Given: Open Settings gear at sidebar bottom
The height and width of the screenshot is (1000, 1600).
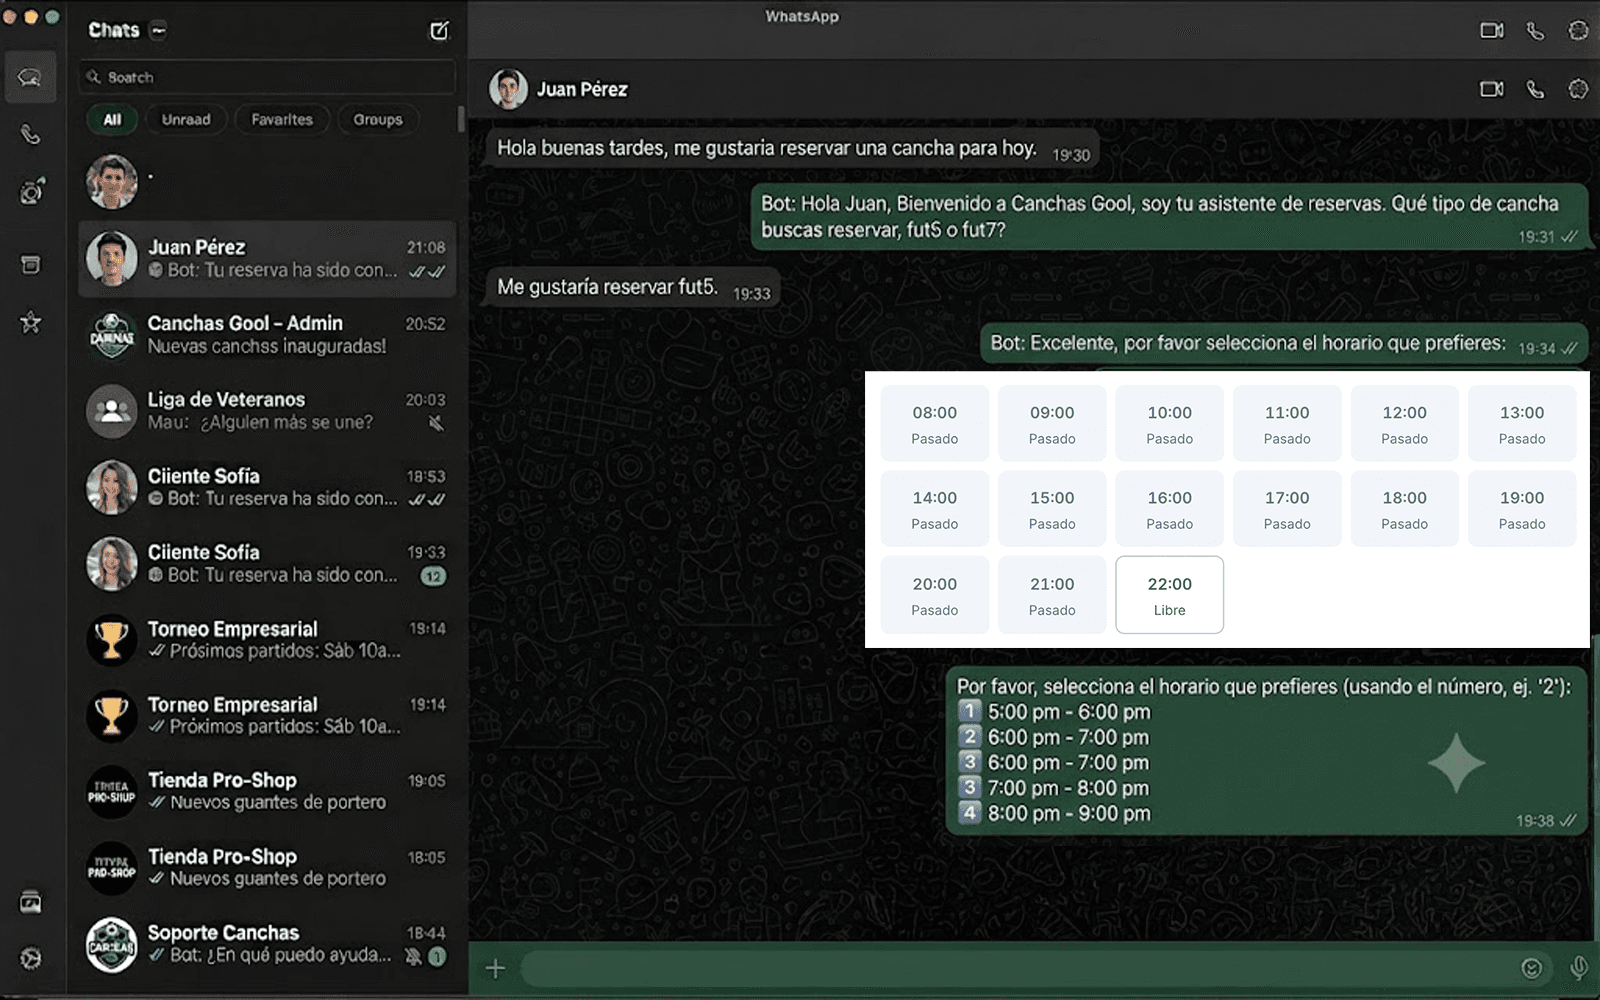Looking at the screenshot, I should coord(31,959).
